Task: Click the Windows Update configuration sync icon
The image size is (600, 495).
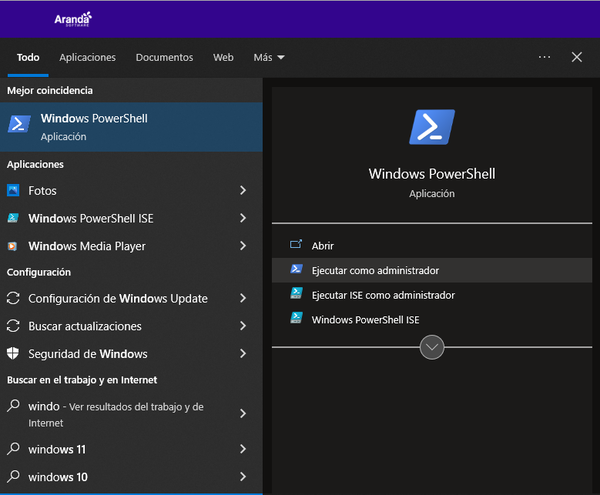Action: click(x=13, y=298)
